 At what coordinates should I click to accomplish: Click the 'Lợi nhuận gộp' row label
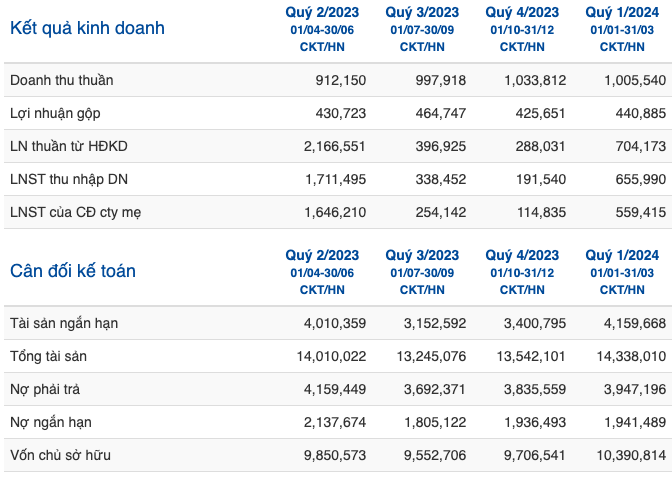[55, 114]
